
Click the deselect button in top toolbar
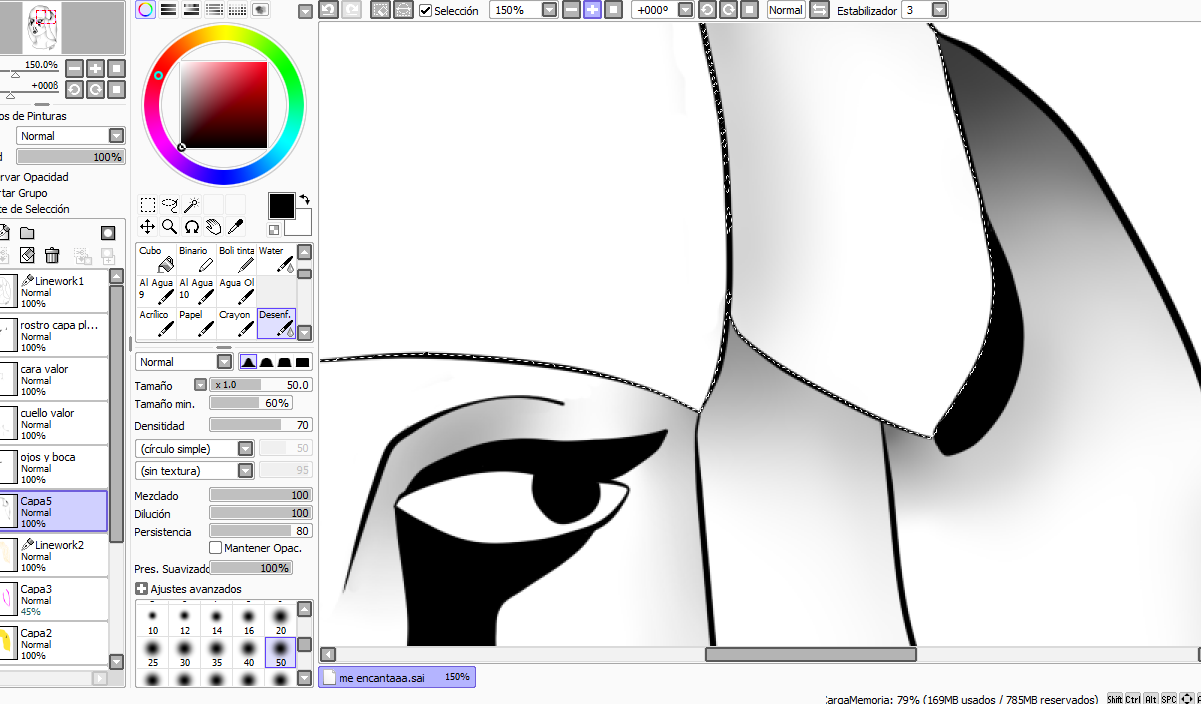(380, 10)
